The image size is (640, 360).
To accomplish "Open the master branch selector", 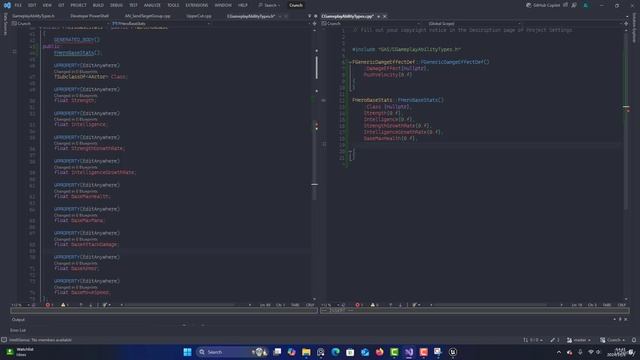I will tap(579, 340).
